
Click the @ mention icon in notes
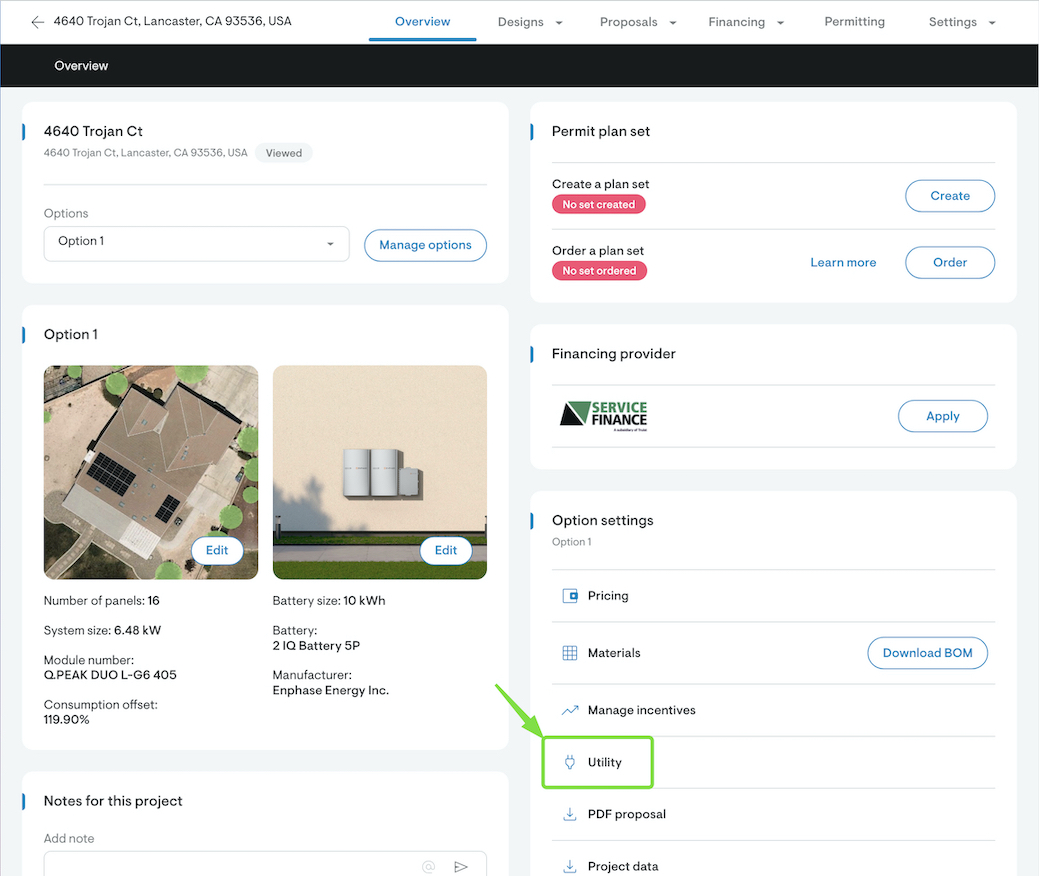coord(428,866)
